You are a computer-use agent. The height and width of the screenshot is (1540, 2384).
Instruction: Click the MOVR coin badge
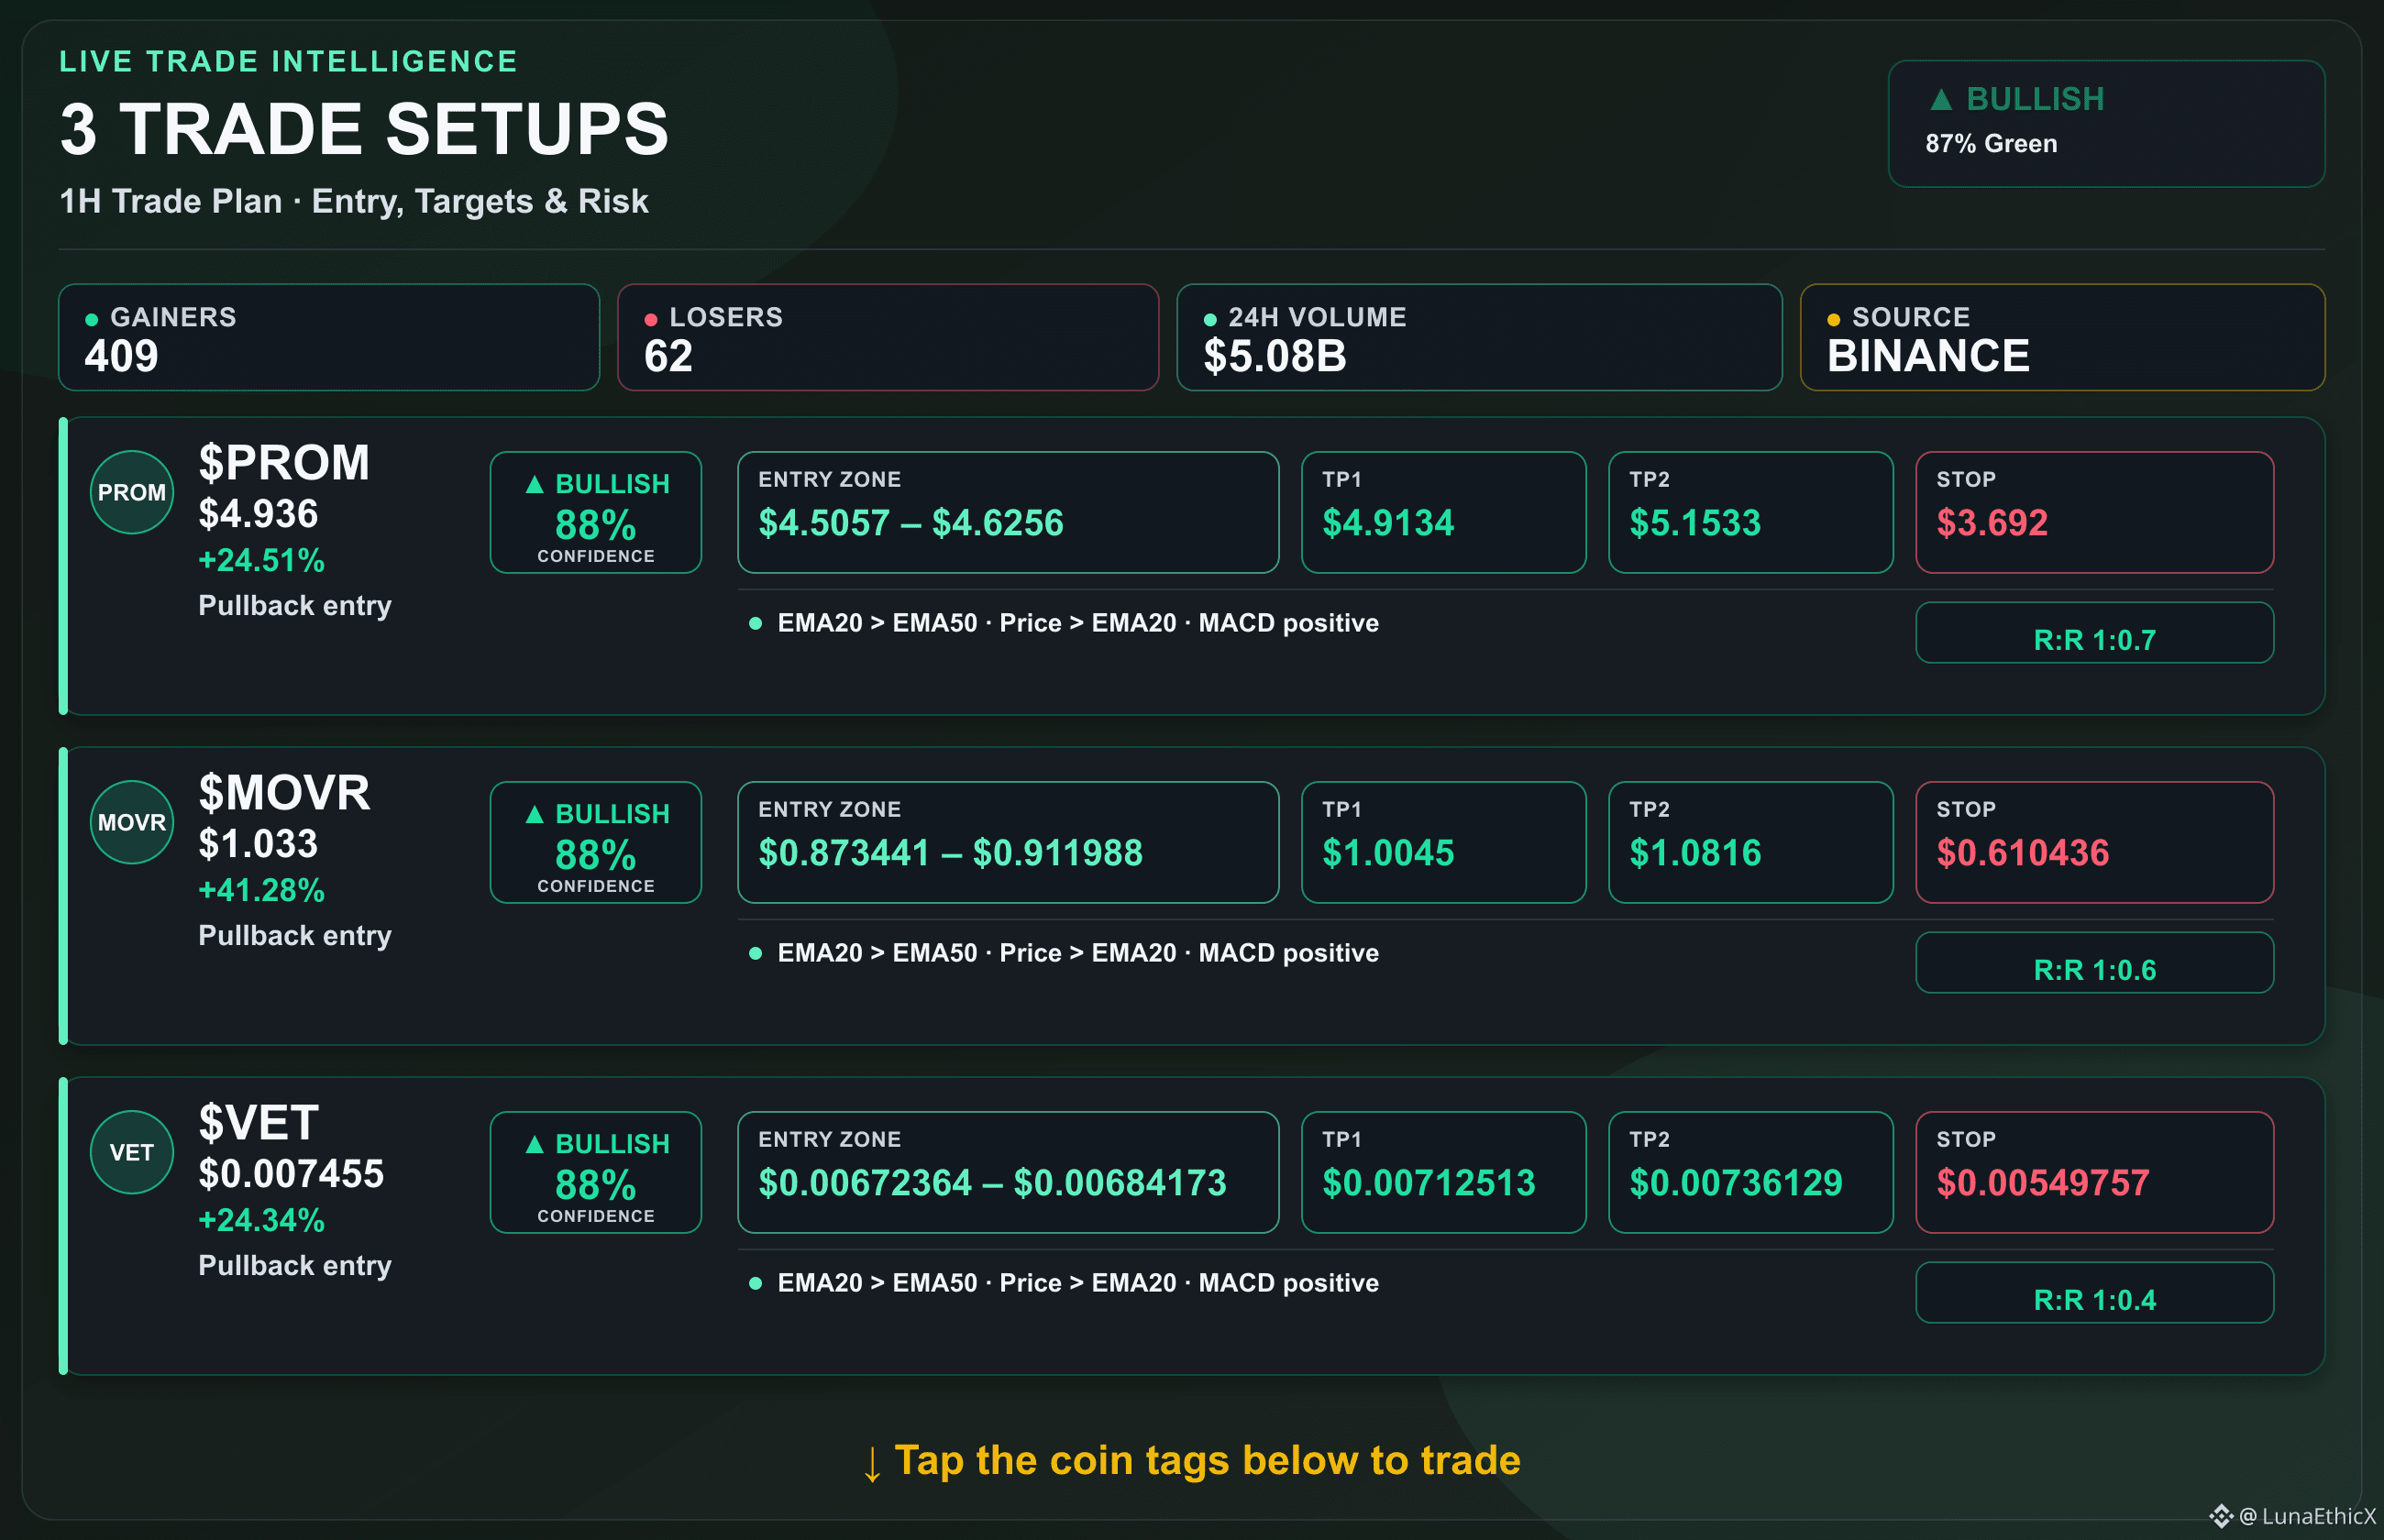click(132, 822)
